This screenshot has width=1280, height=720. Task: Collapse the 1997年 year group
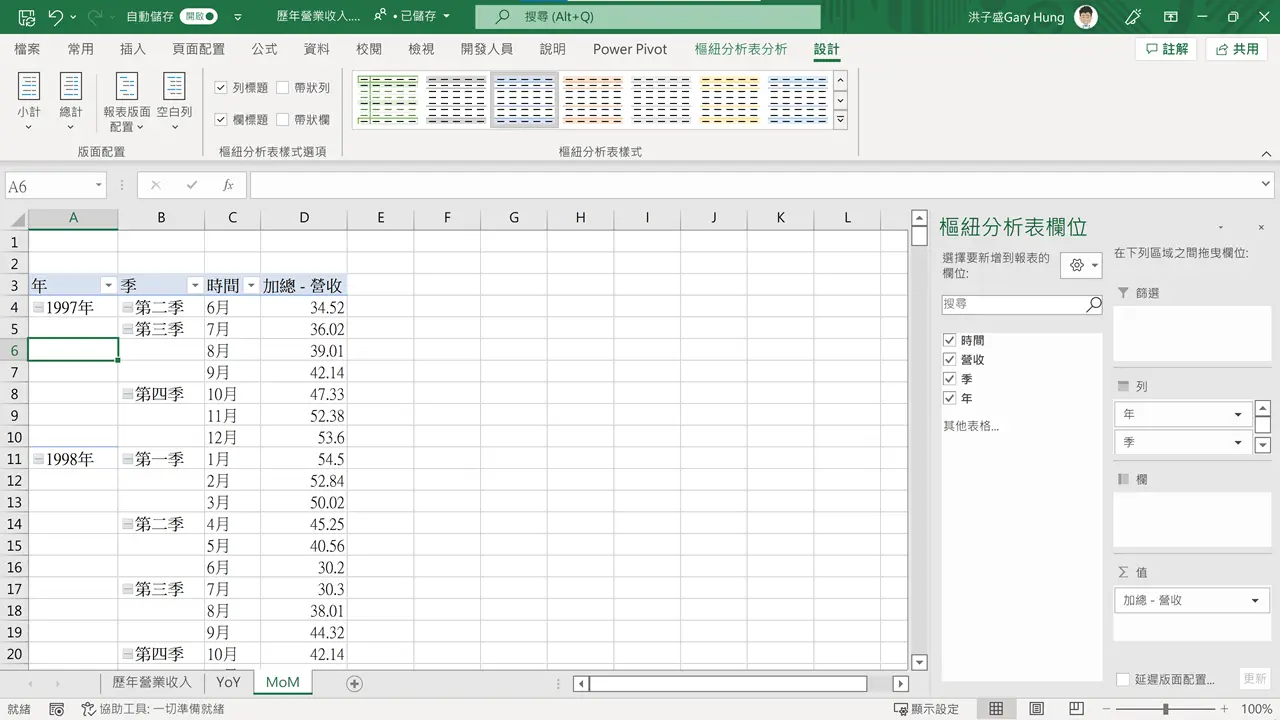point(38,308)
